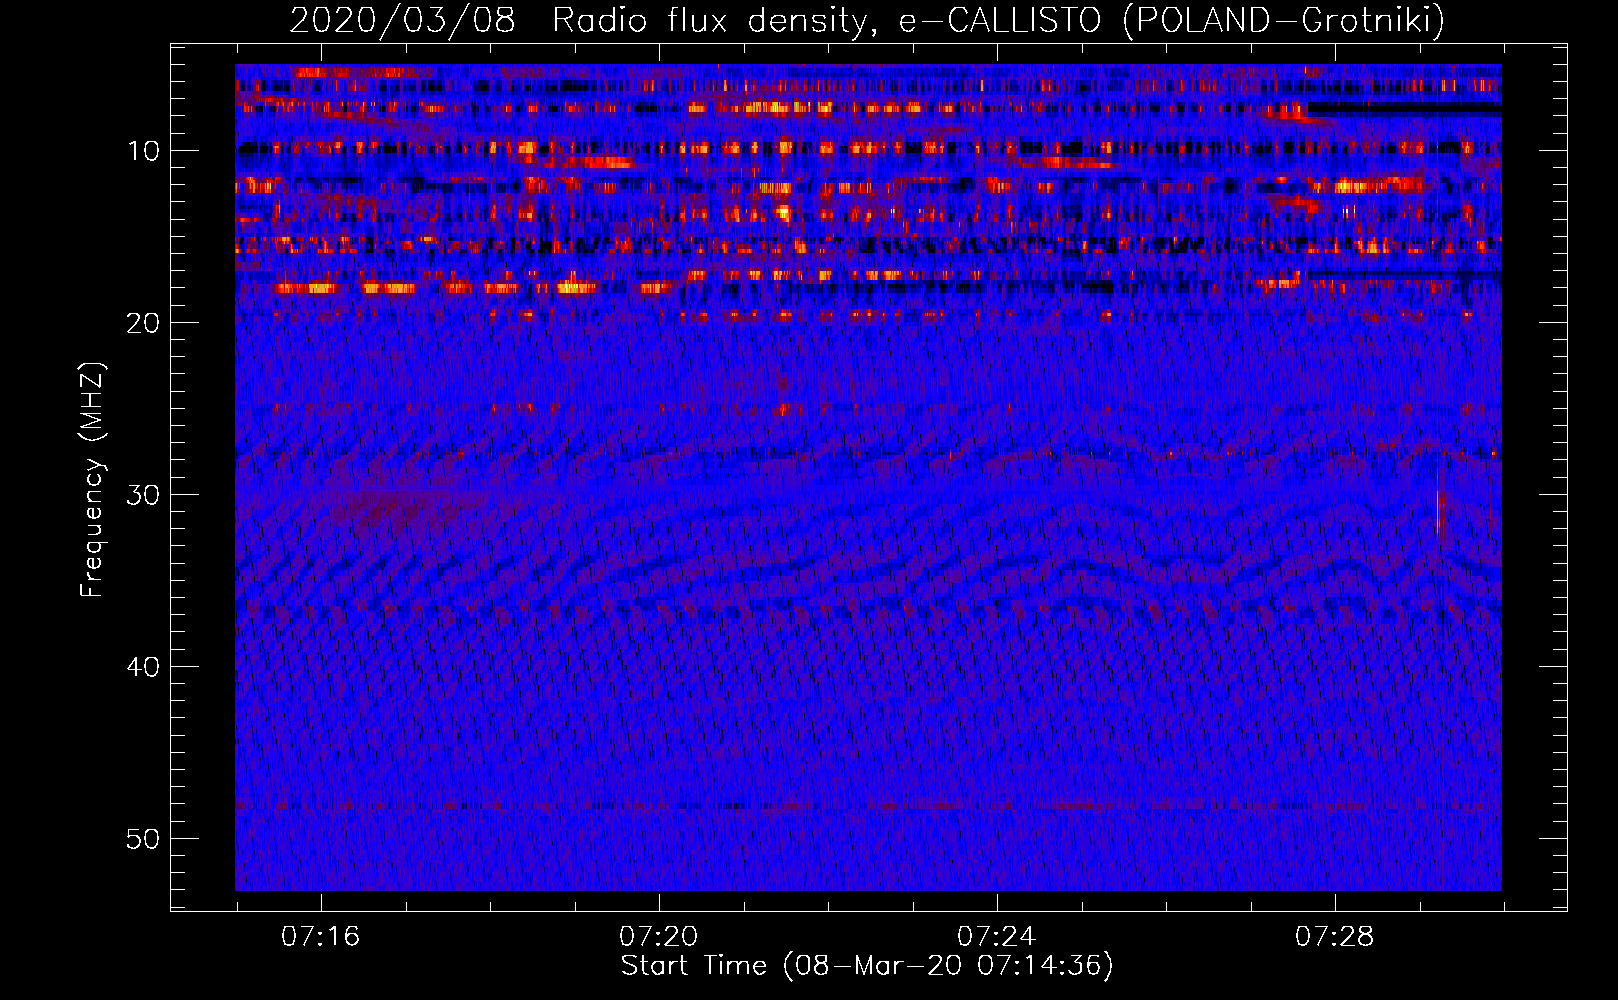Click the '20' frequency tick label

143,323
